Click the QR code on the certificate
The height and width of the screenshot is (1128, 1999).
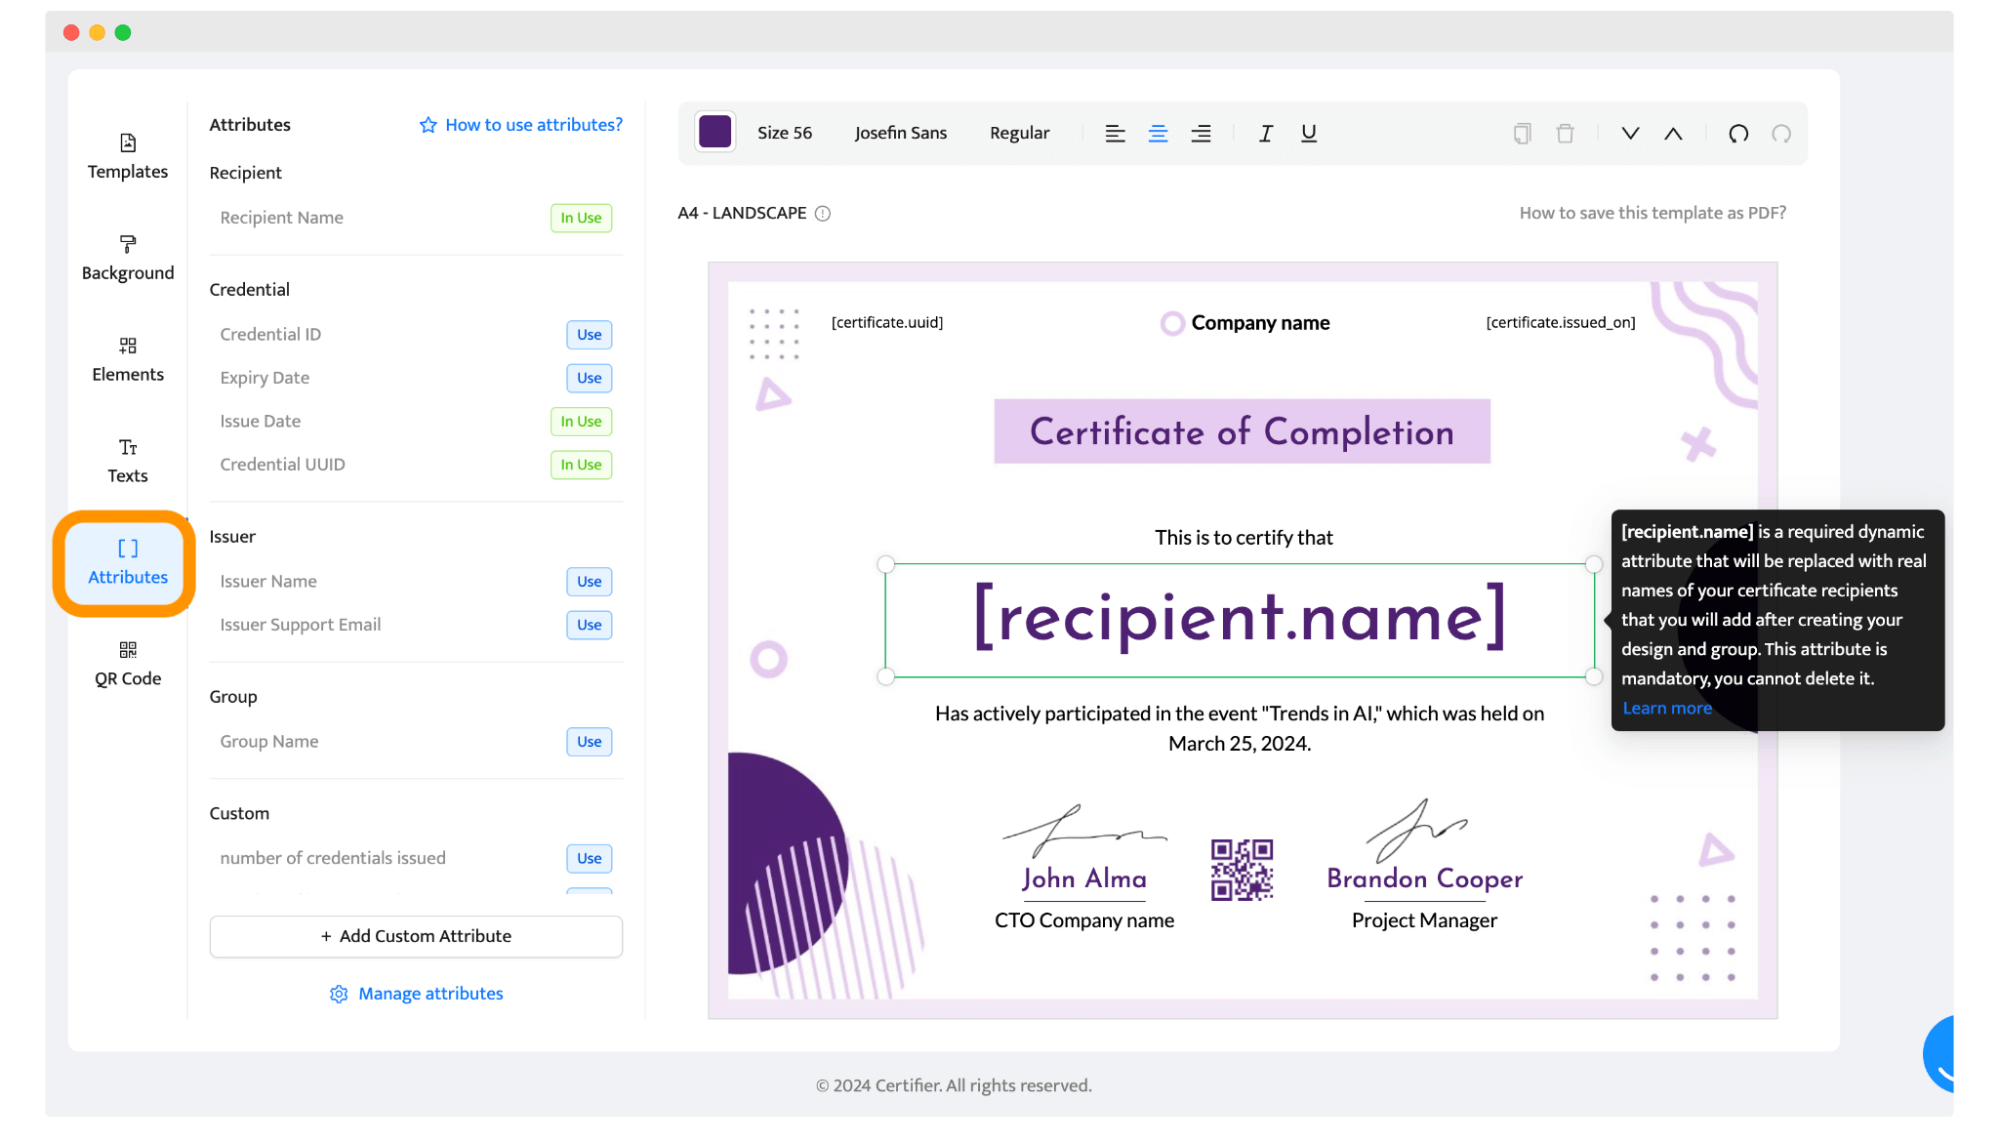[x=1241, y=870]
